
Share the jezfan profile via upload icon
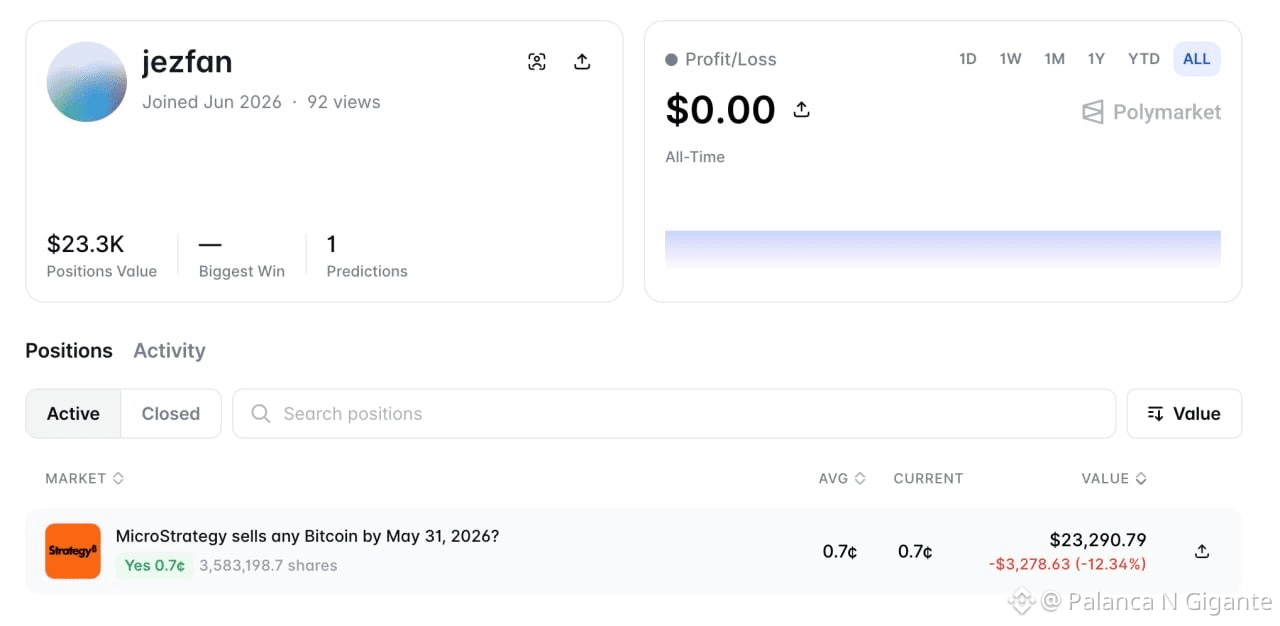click(x=582, y=62)
